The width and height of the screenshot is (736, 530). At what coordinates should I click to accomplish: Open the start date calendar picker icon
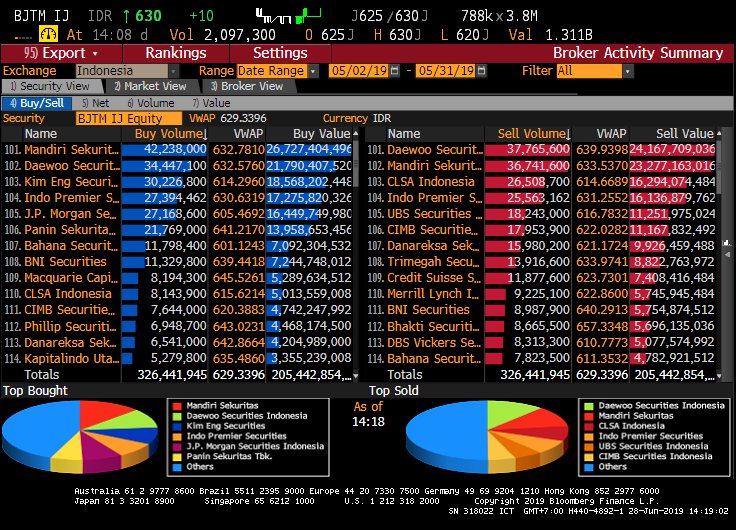click(x=394, y=71)
